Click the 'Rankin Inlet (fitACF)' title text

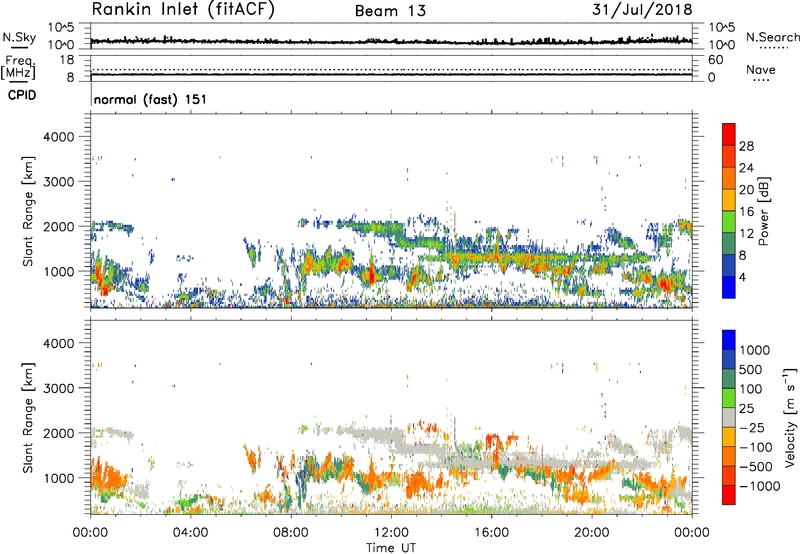pyautogui.click(x=183, y=10)
